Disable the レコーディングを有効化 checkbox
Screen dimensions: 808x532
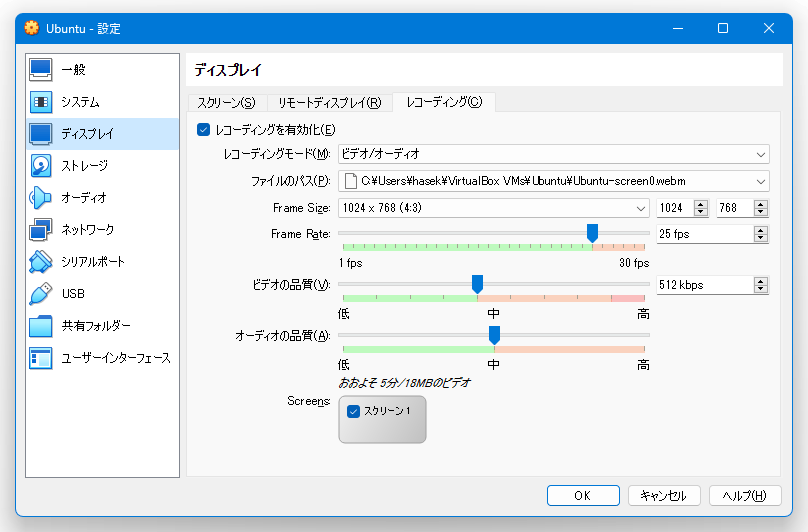pyautogui.click(x=204, y=129)
